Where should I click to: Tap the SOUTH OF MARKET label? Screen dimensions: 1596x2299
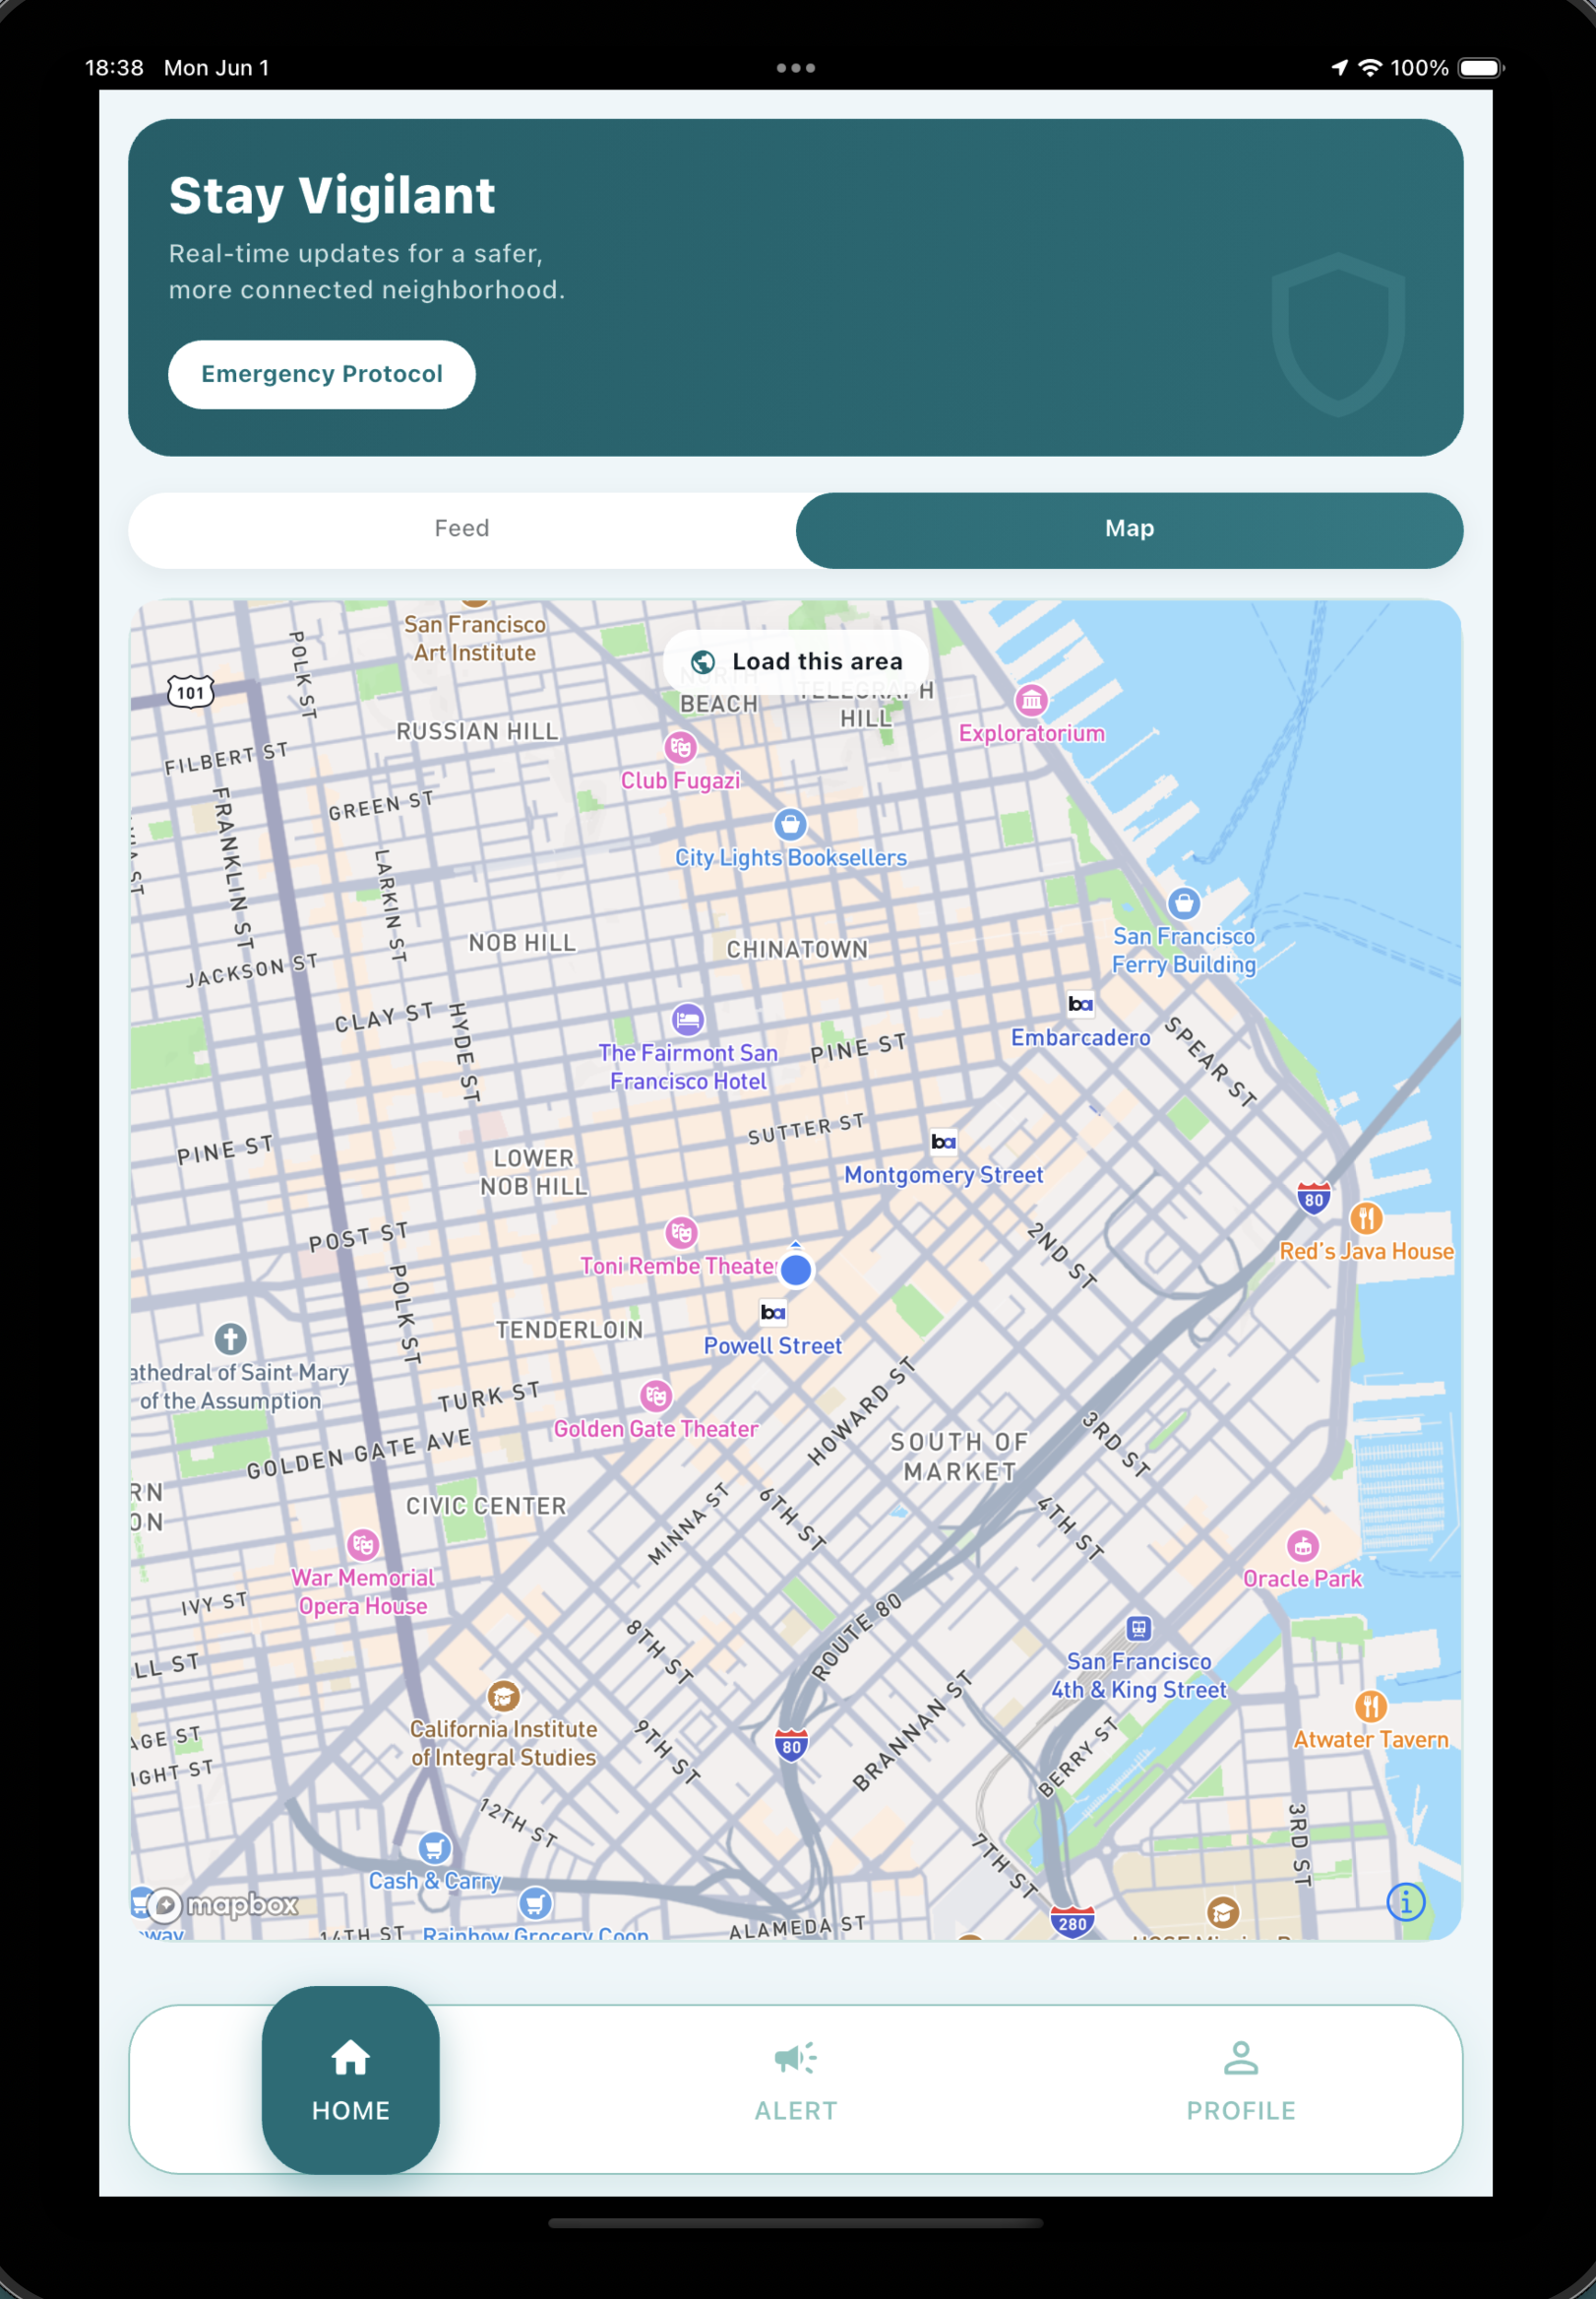point(959,1457)
